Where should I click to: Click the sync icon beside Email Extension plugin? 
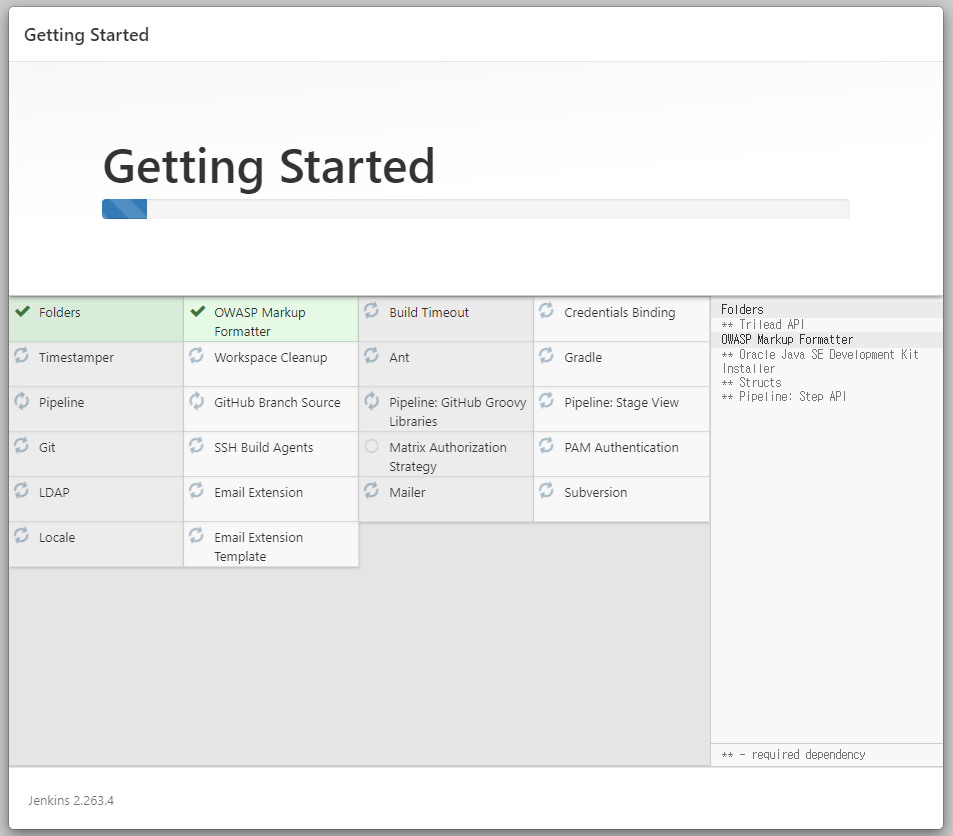196,490
